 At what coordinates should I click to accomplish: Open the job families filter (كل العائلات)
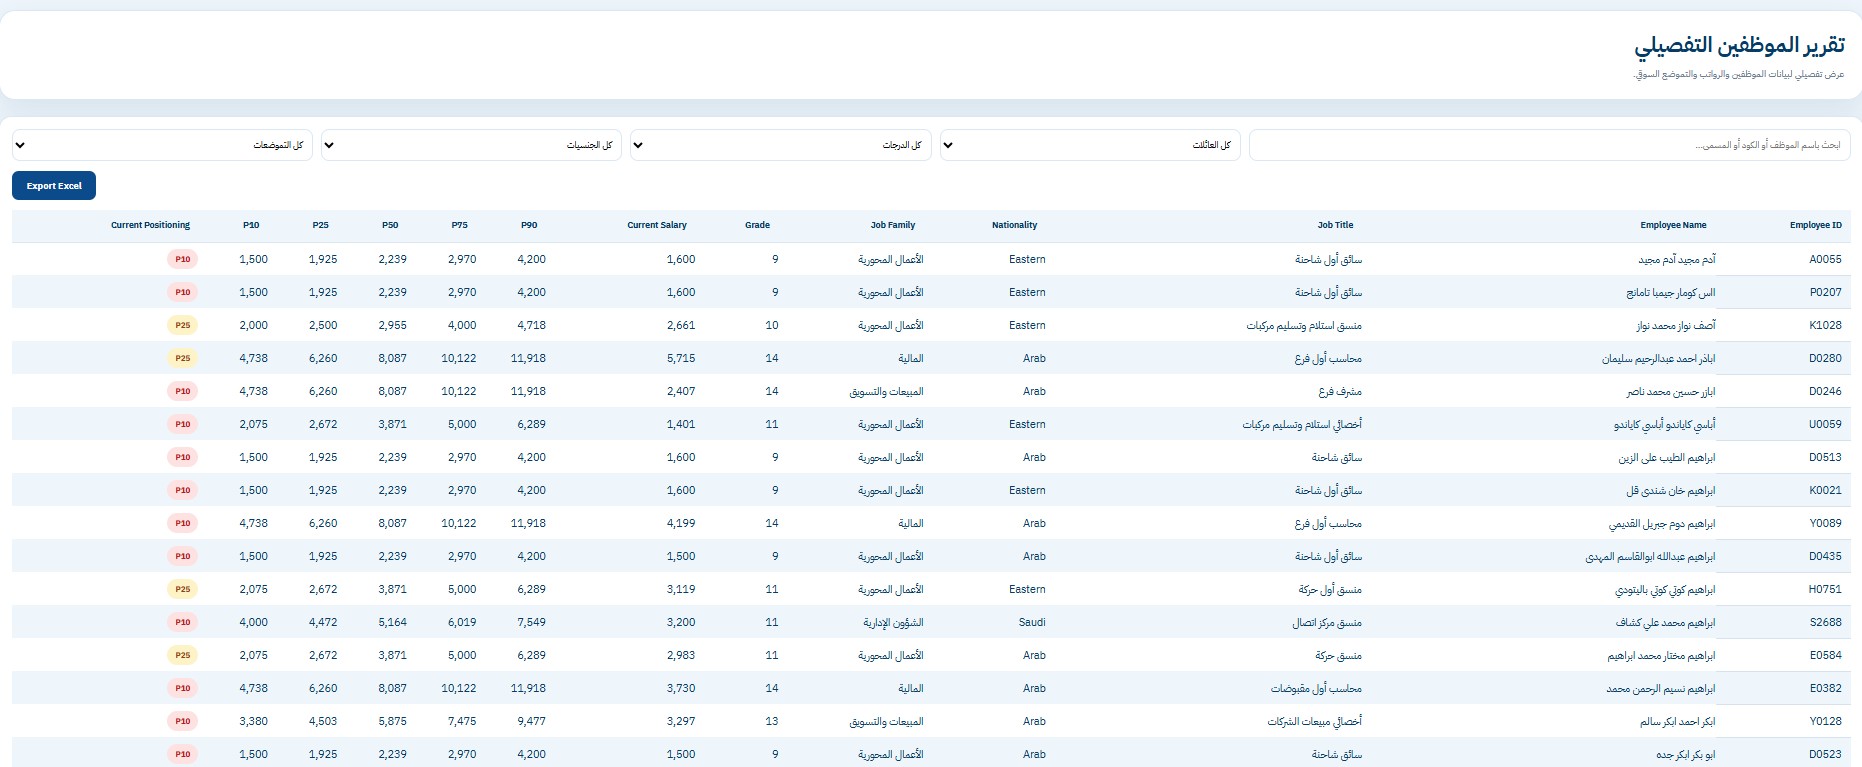pyautogui.click(x=1090, y=145)
